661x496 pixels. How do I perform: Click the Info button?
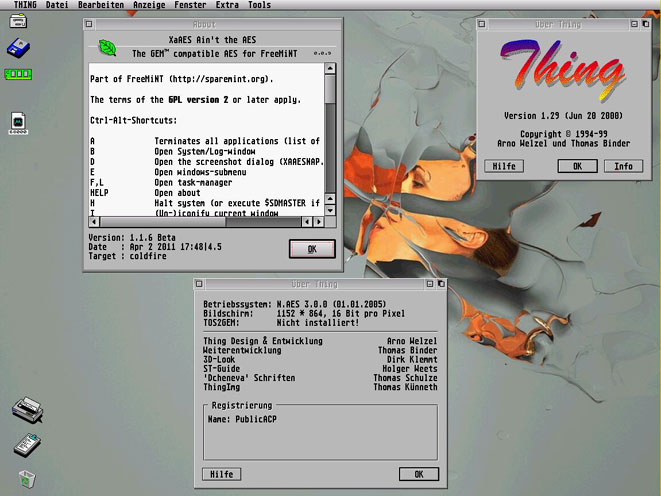click(623, 166)
